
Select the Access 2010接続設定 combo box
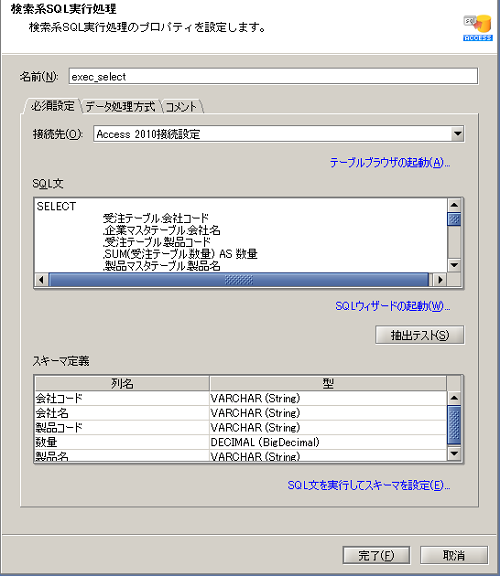(x=278, y=134)
